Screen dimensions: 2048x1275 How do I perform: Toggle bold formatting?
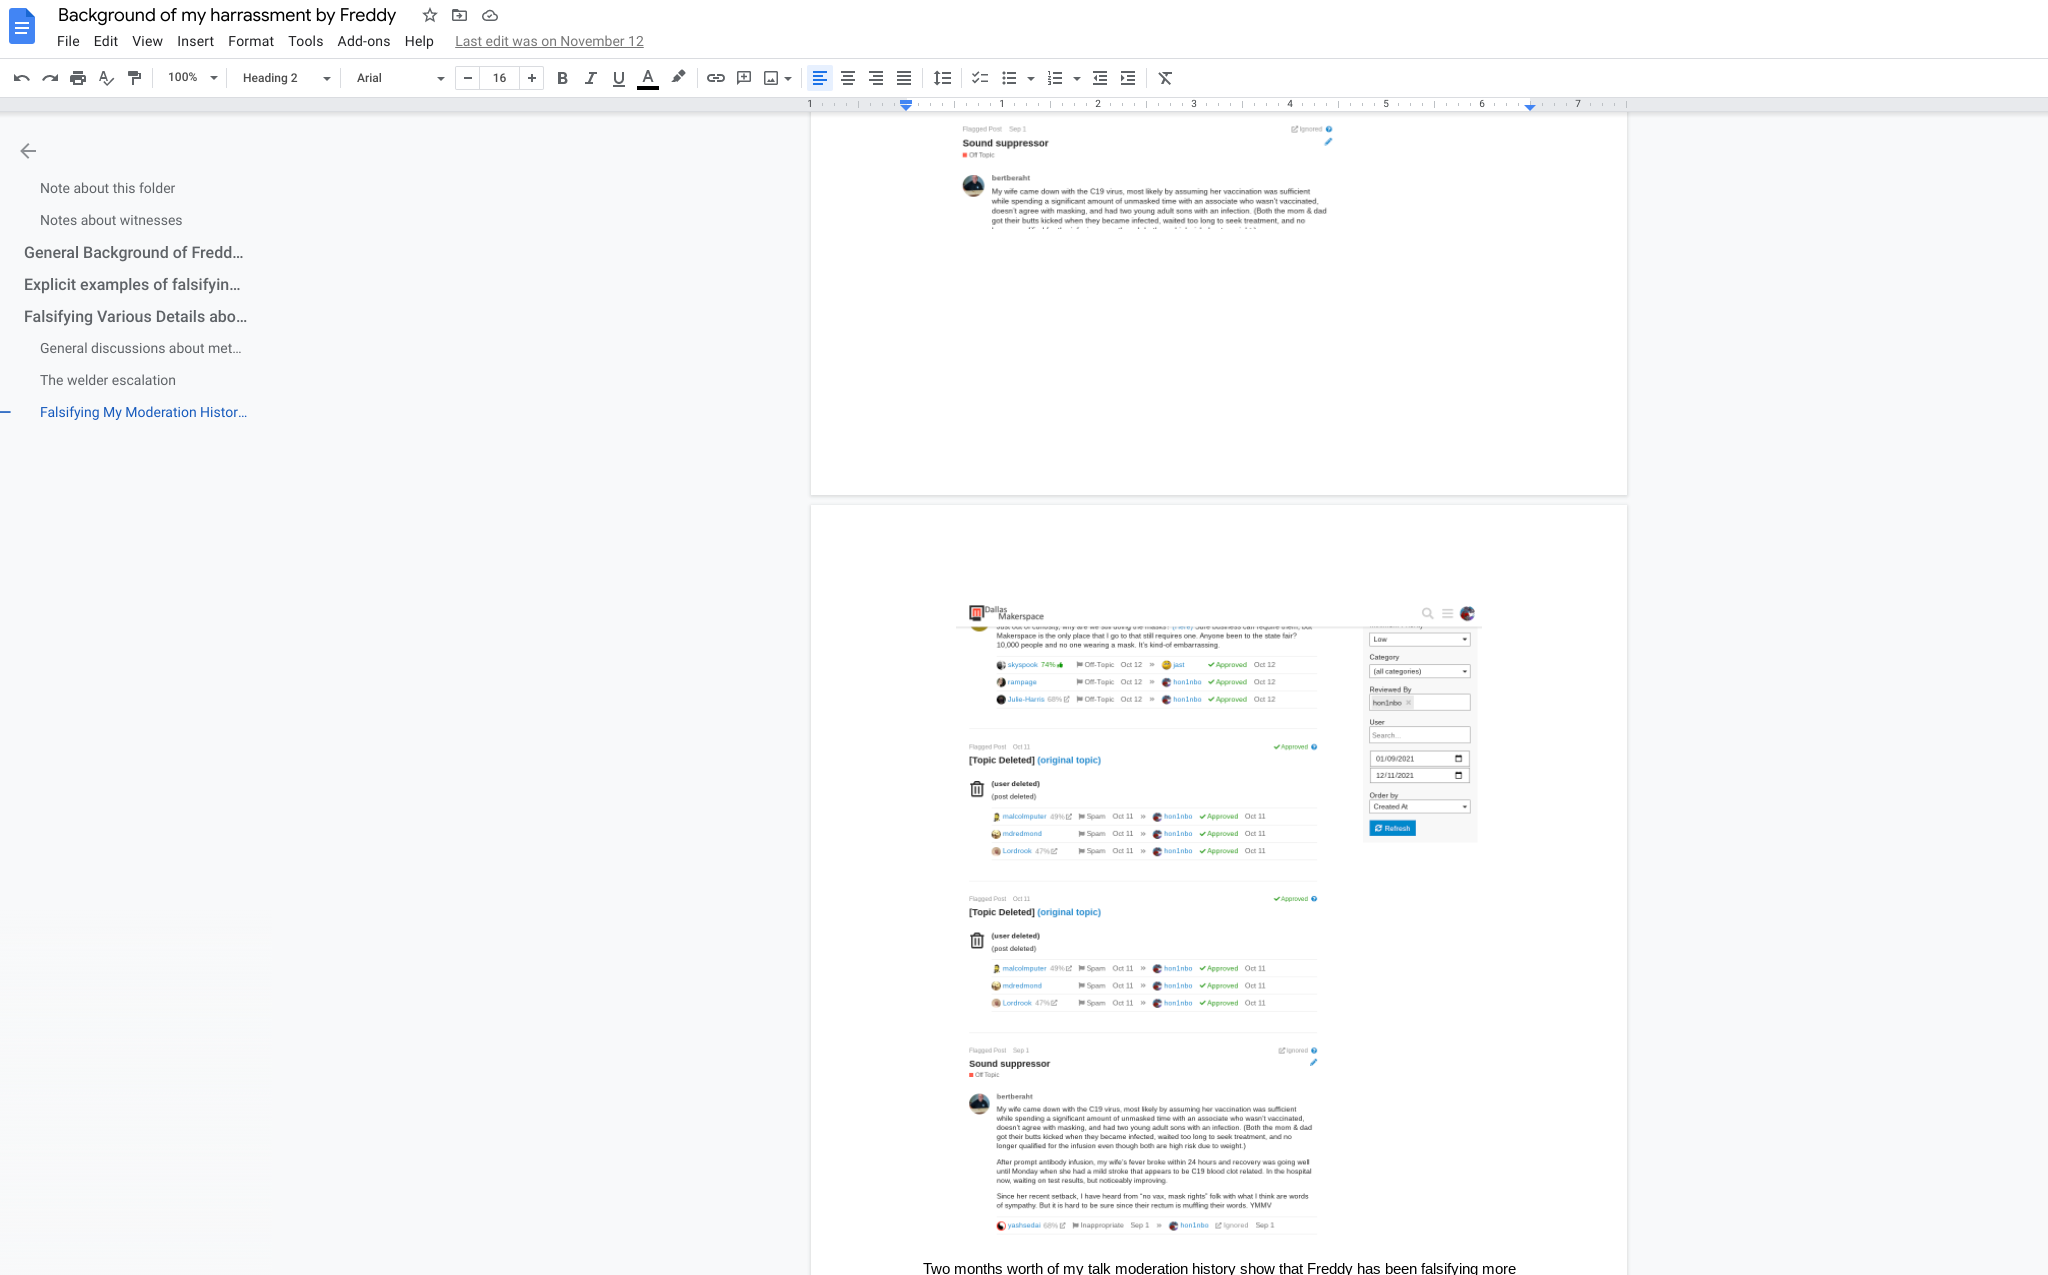click(x=562, y=78)
